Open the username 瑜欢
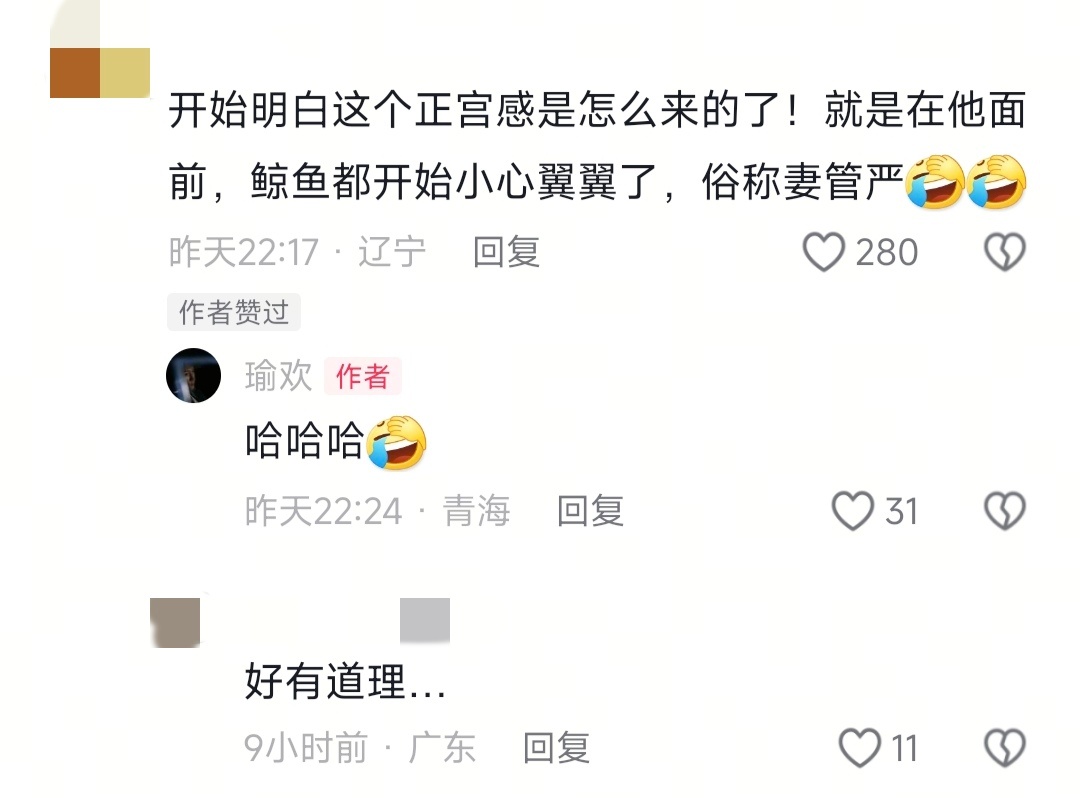The image size is (1080, 798). (278, 376)
